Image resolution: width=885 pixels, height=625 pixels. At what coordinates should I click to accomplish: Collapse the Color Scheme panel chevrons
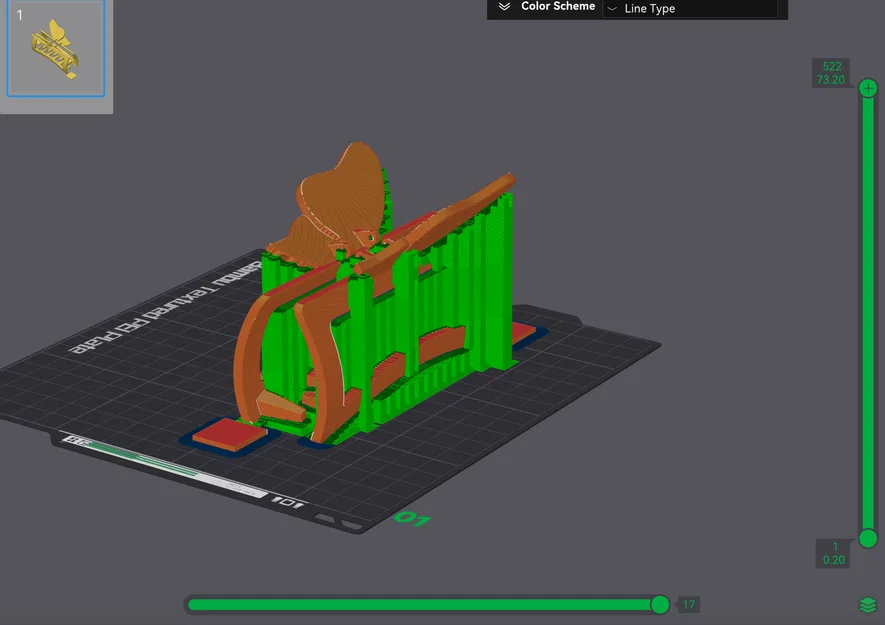[504, 7]
